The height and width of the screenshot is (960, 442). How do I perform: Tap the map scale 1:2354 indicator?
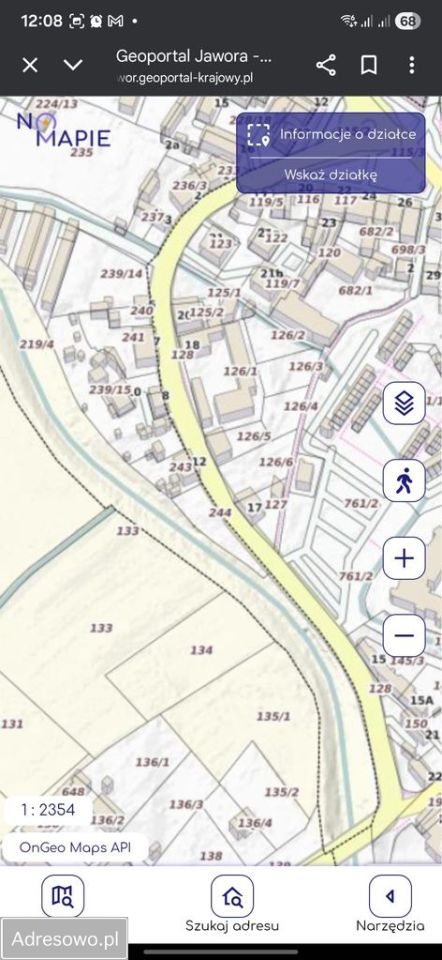tap(48, 810)
